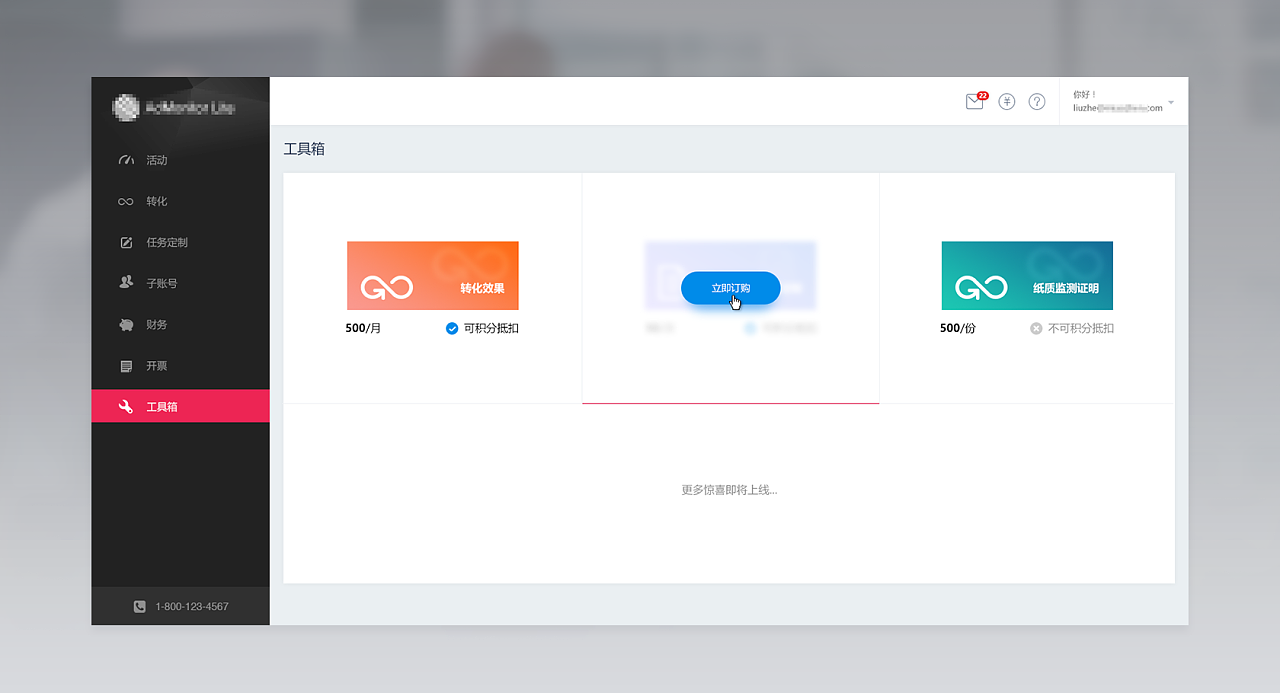Click the phone icon in sidebar footer
The height and width of the screenshot is (693, 1280).
click(x=140, y=606)
